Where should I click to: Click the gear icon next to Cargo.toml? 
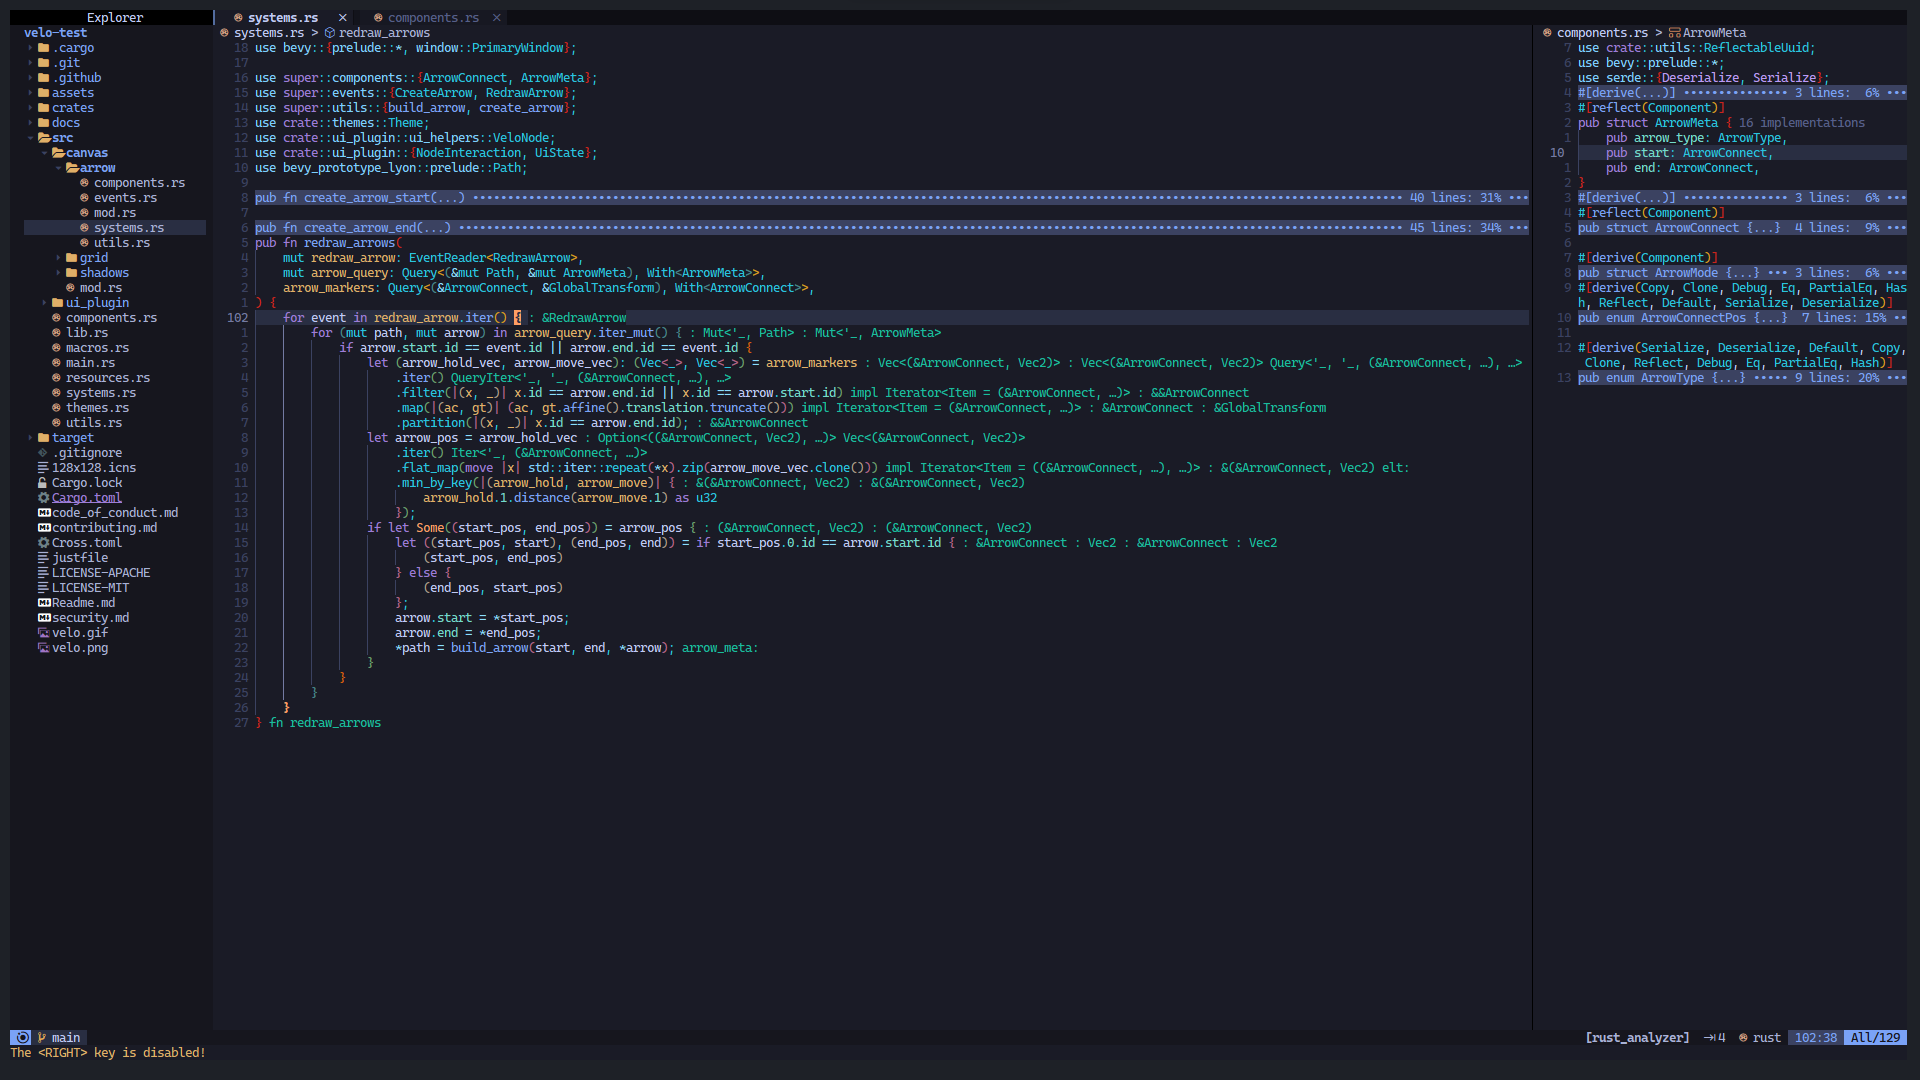(43, 497)
